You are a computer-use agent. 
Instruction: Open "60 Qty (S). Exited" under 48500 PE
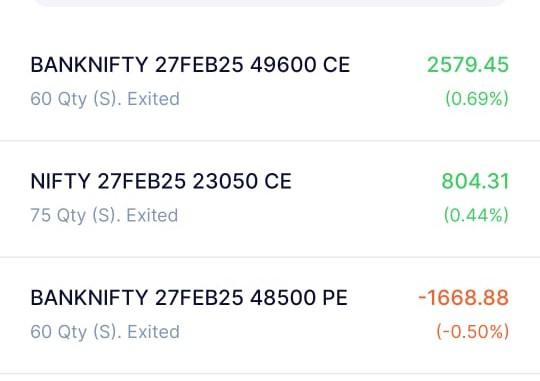105,332
